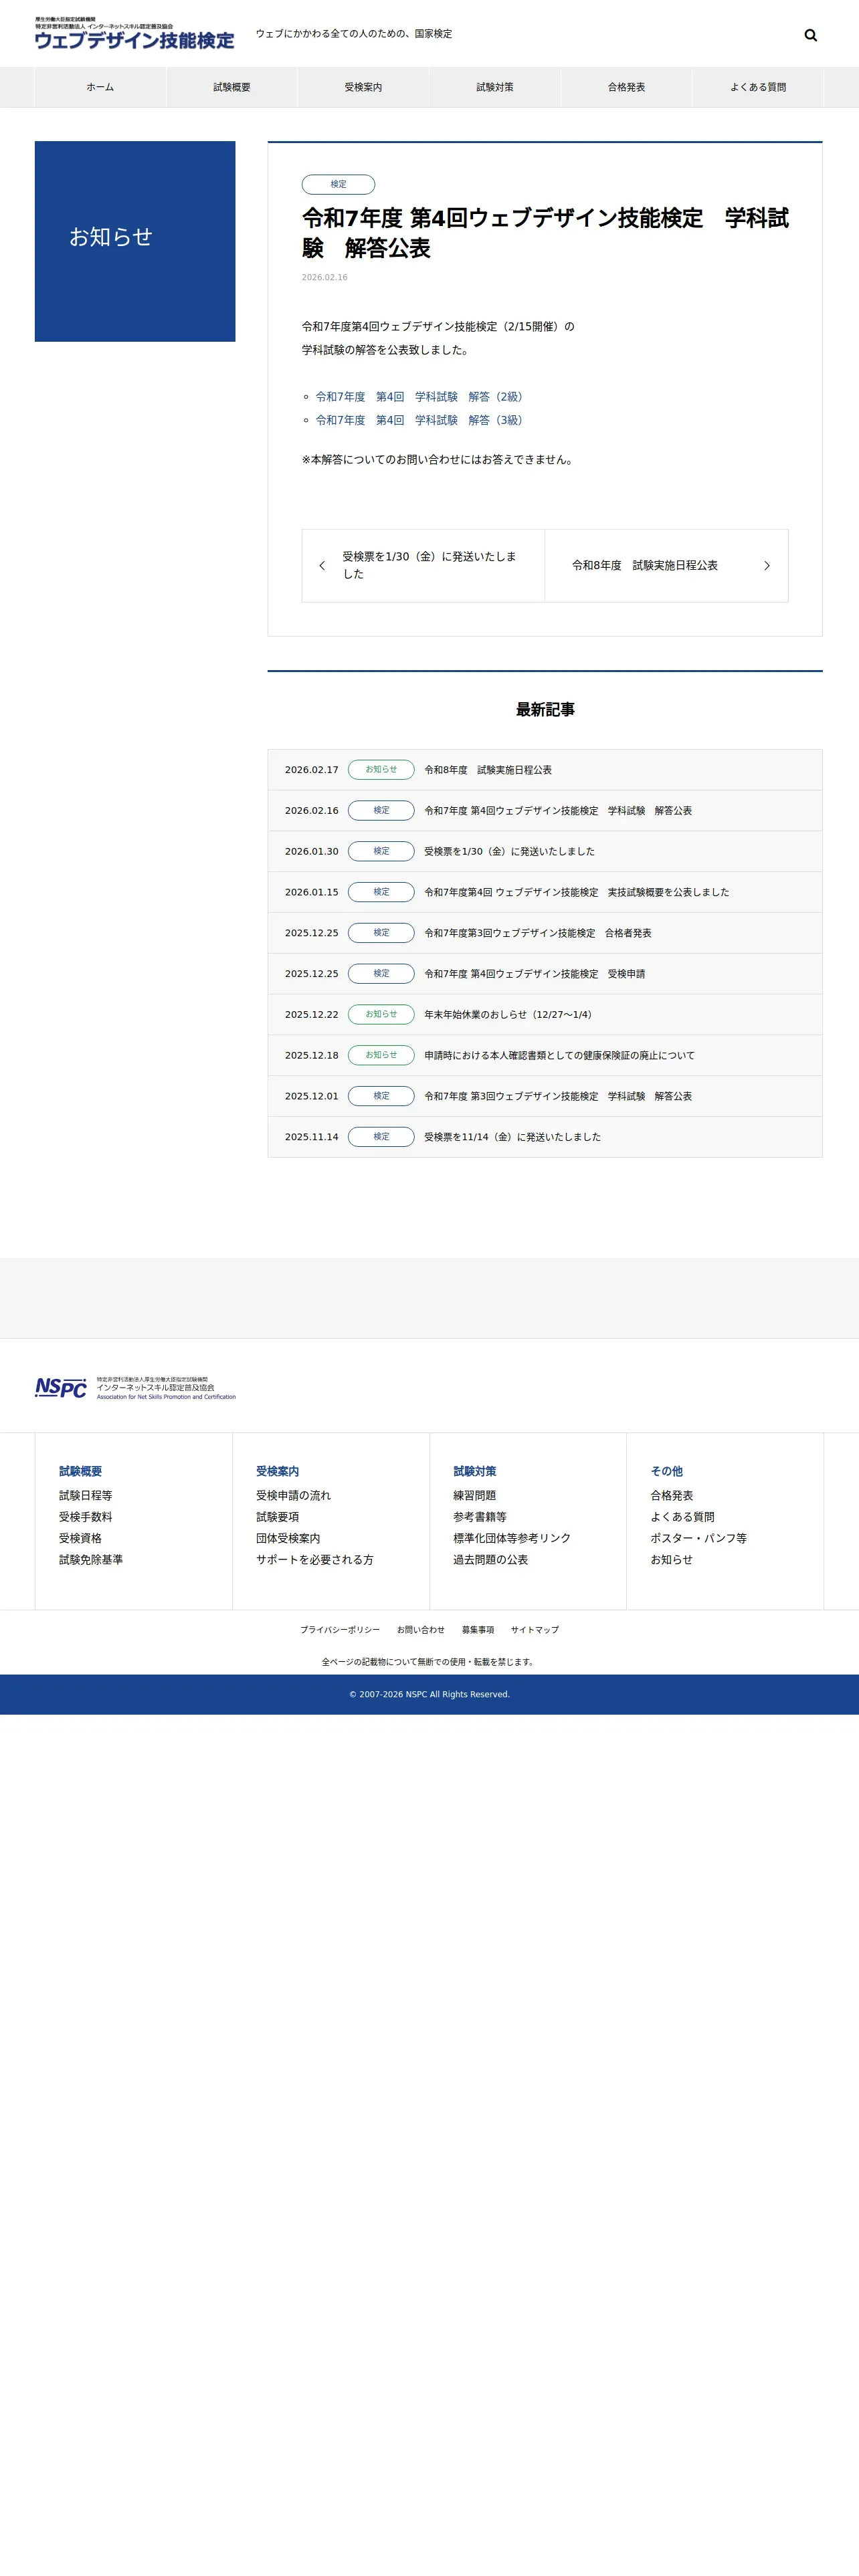Open 合格発表 in the footer その他 column
Image resolution: width=859 pixels, height=2576 pixels.
671,1496
